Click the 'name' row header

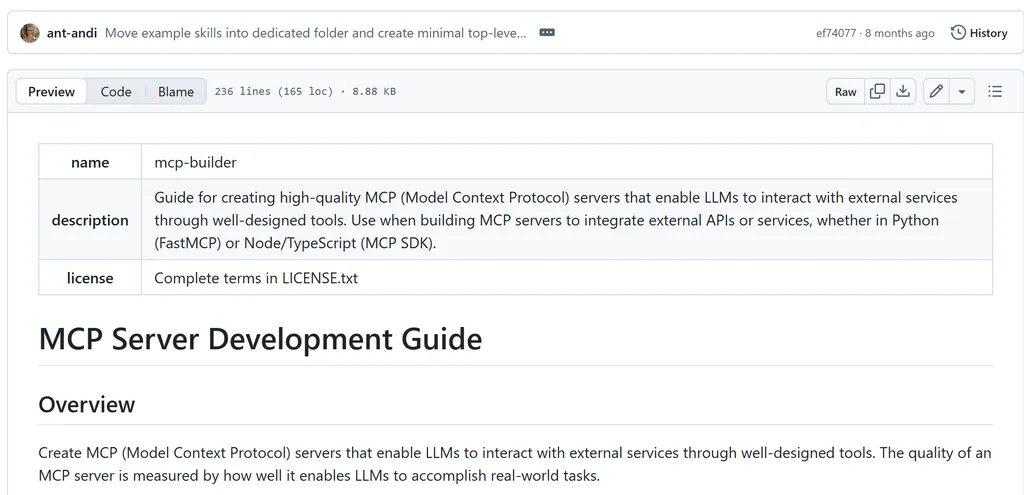90,162
